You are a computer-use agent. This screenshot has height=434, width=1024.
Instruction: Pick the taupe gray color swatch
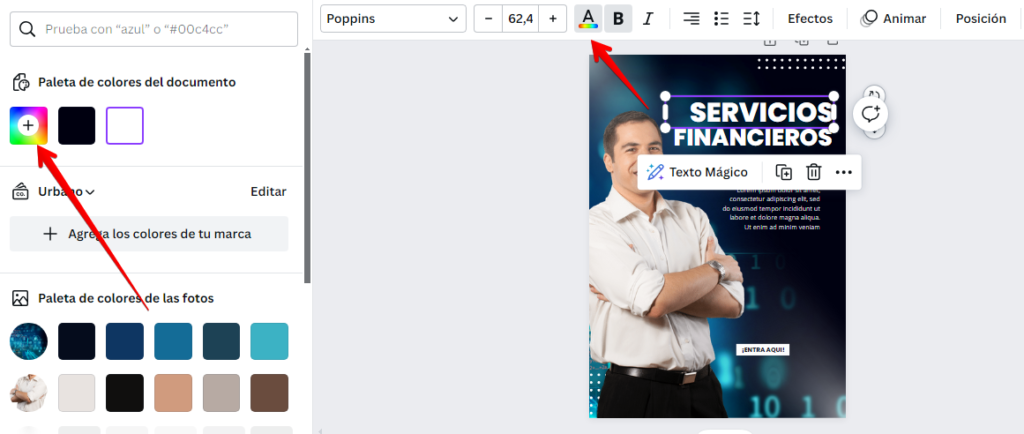221,393
